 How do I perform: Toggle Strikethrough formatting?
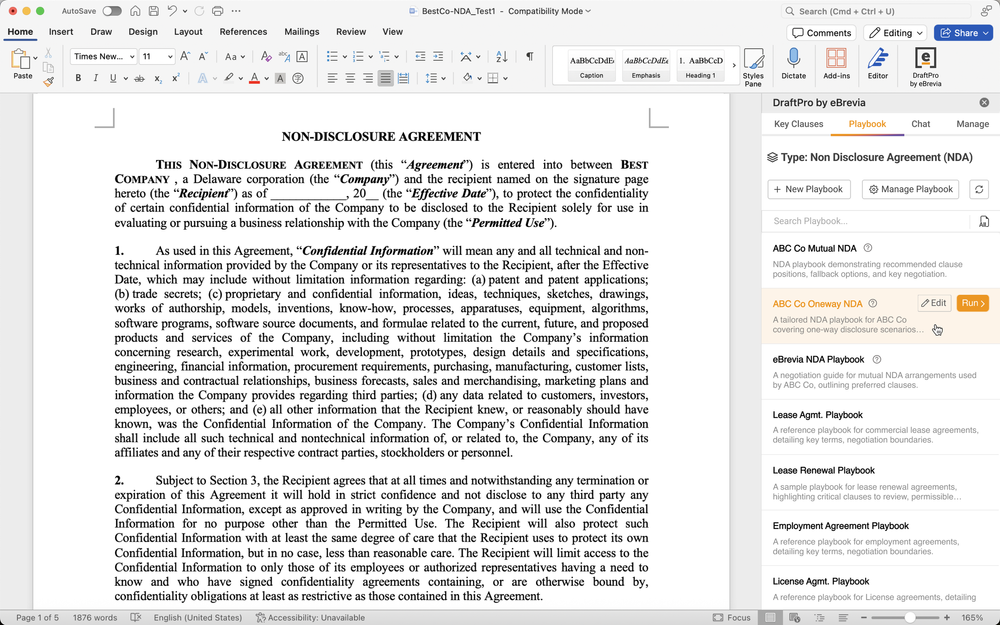coord(139,78)
